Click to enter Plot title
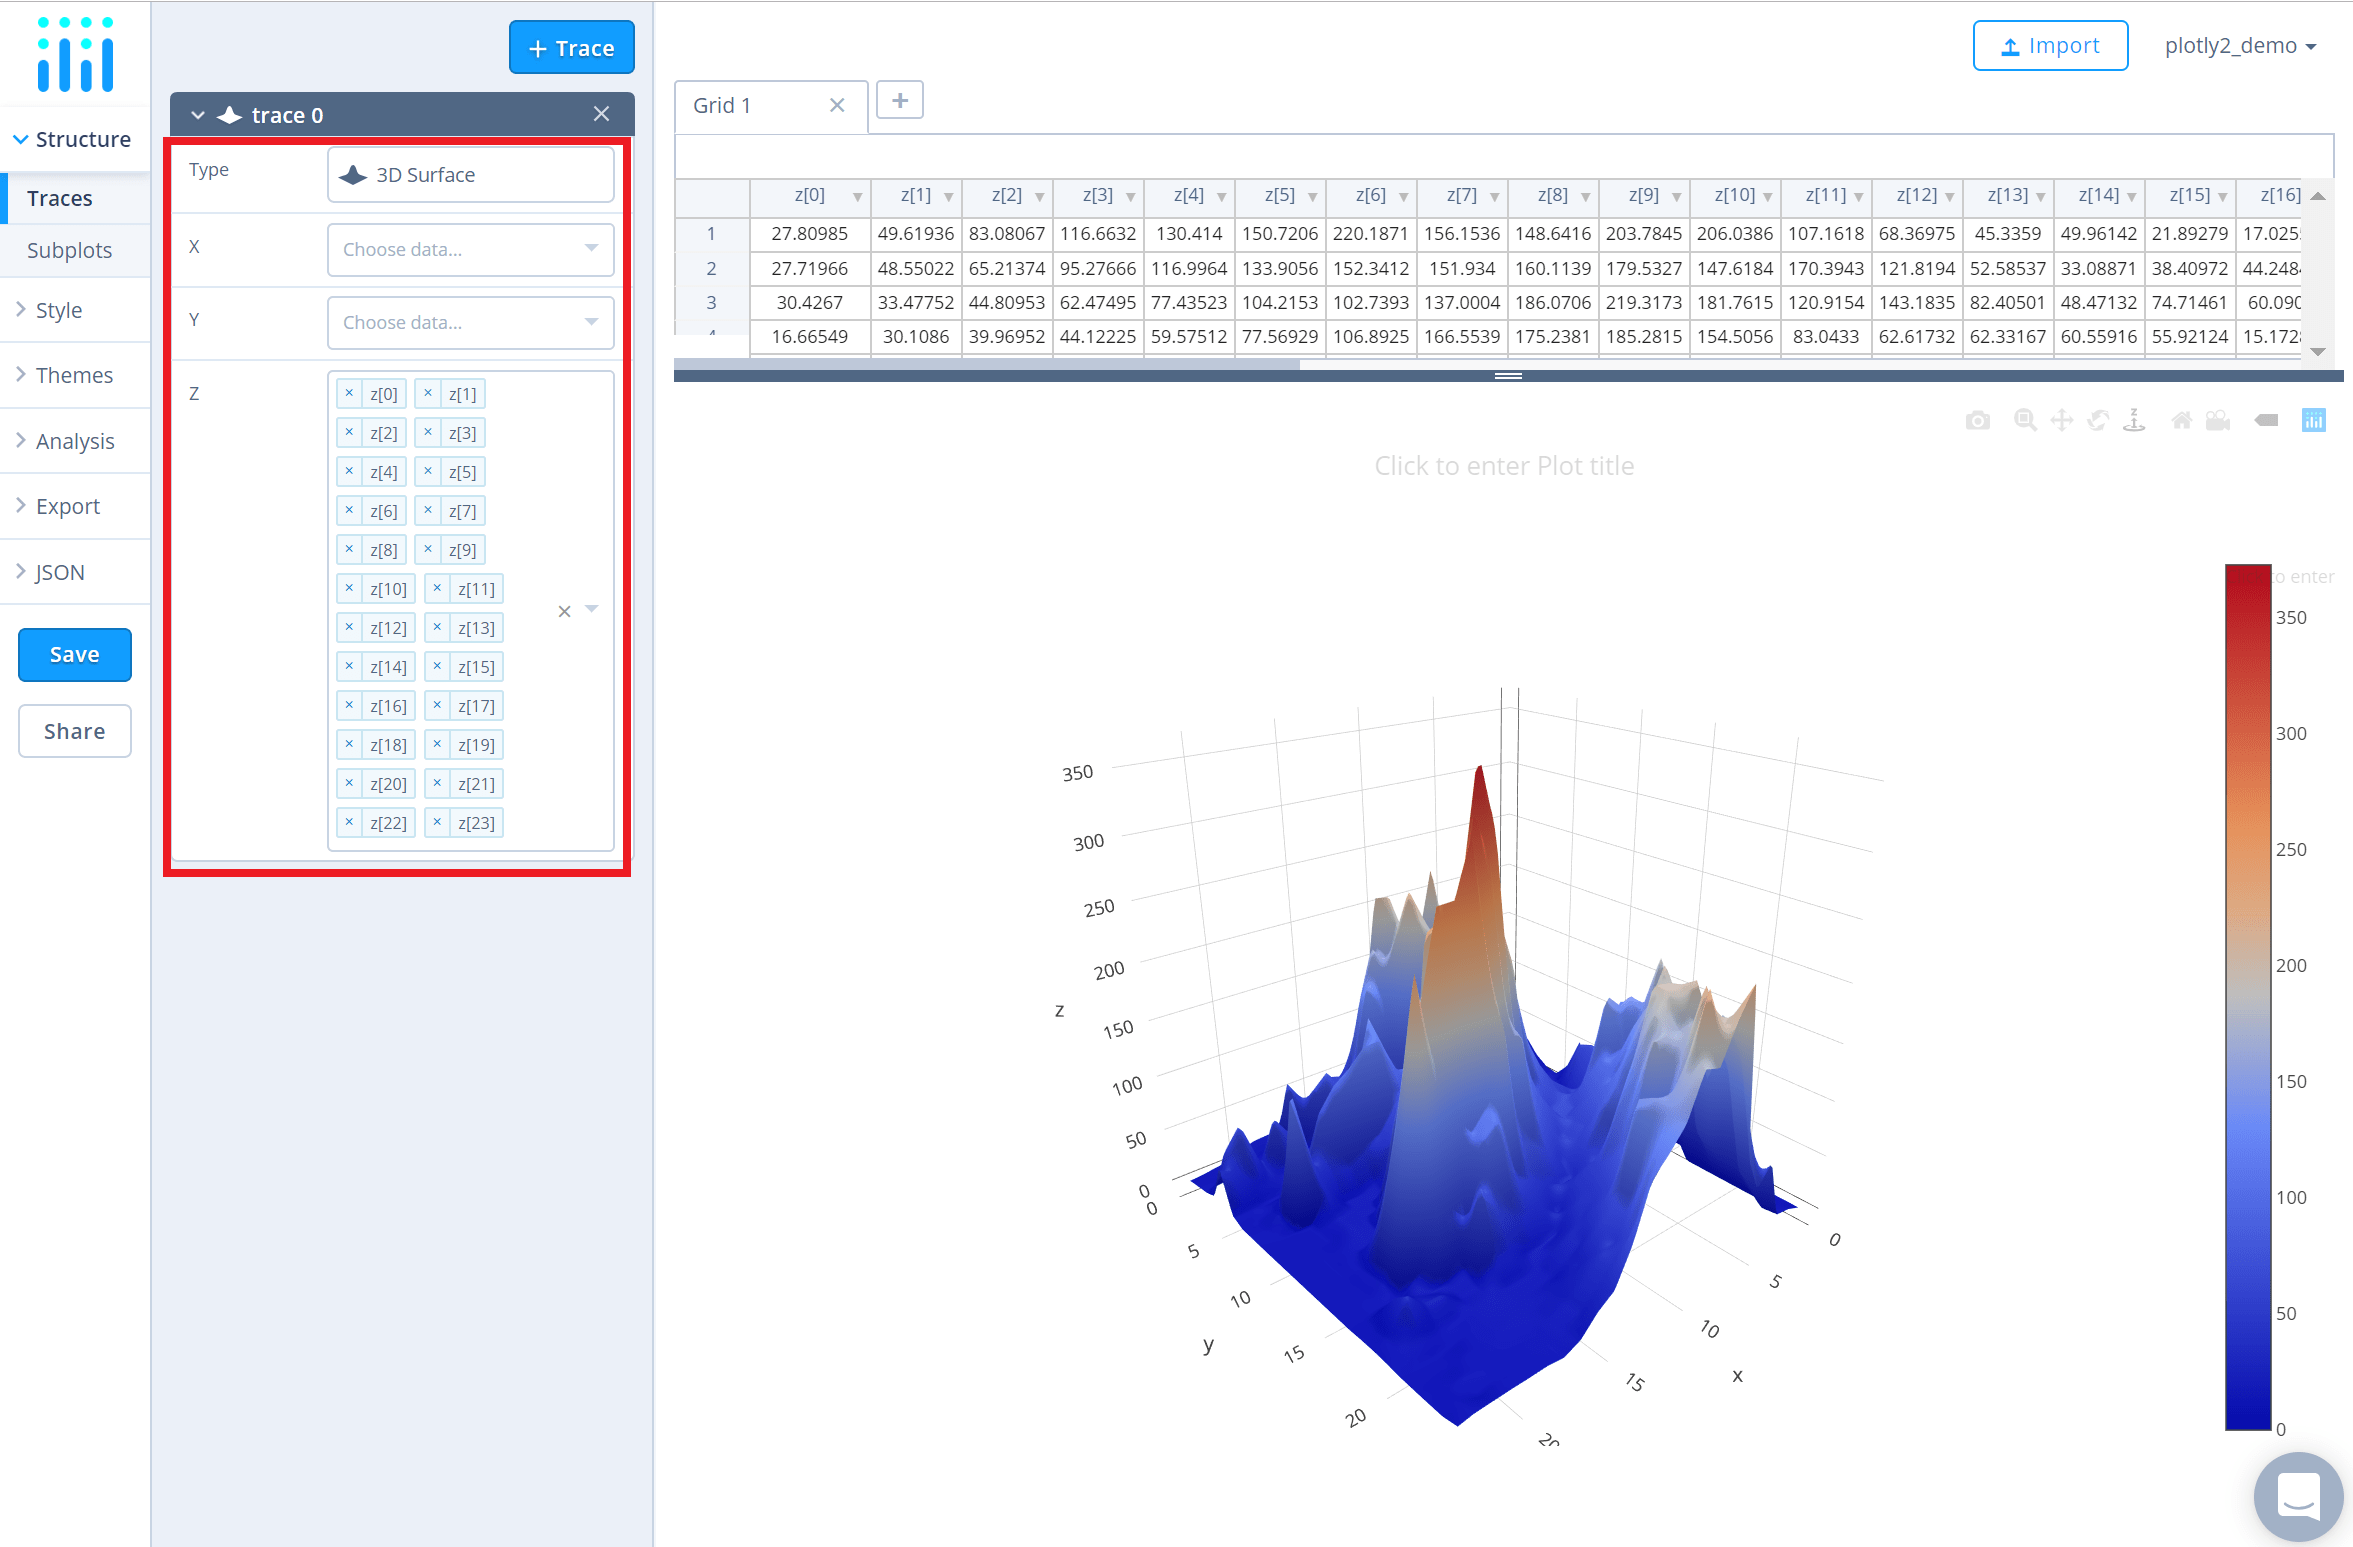The image size is (2353, 1547). click(1503, 466)
